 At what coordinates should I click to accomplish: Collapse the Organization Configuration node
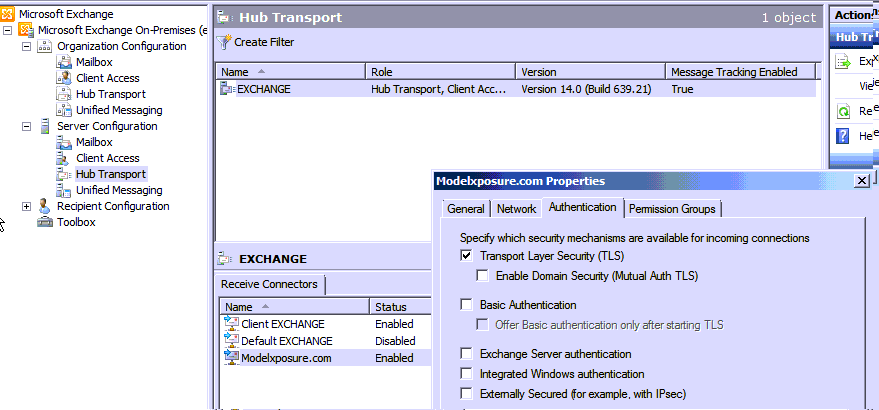click(26, 47)
